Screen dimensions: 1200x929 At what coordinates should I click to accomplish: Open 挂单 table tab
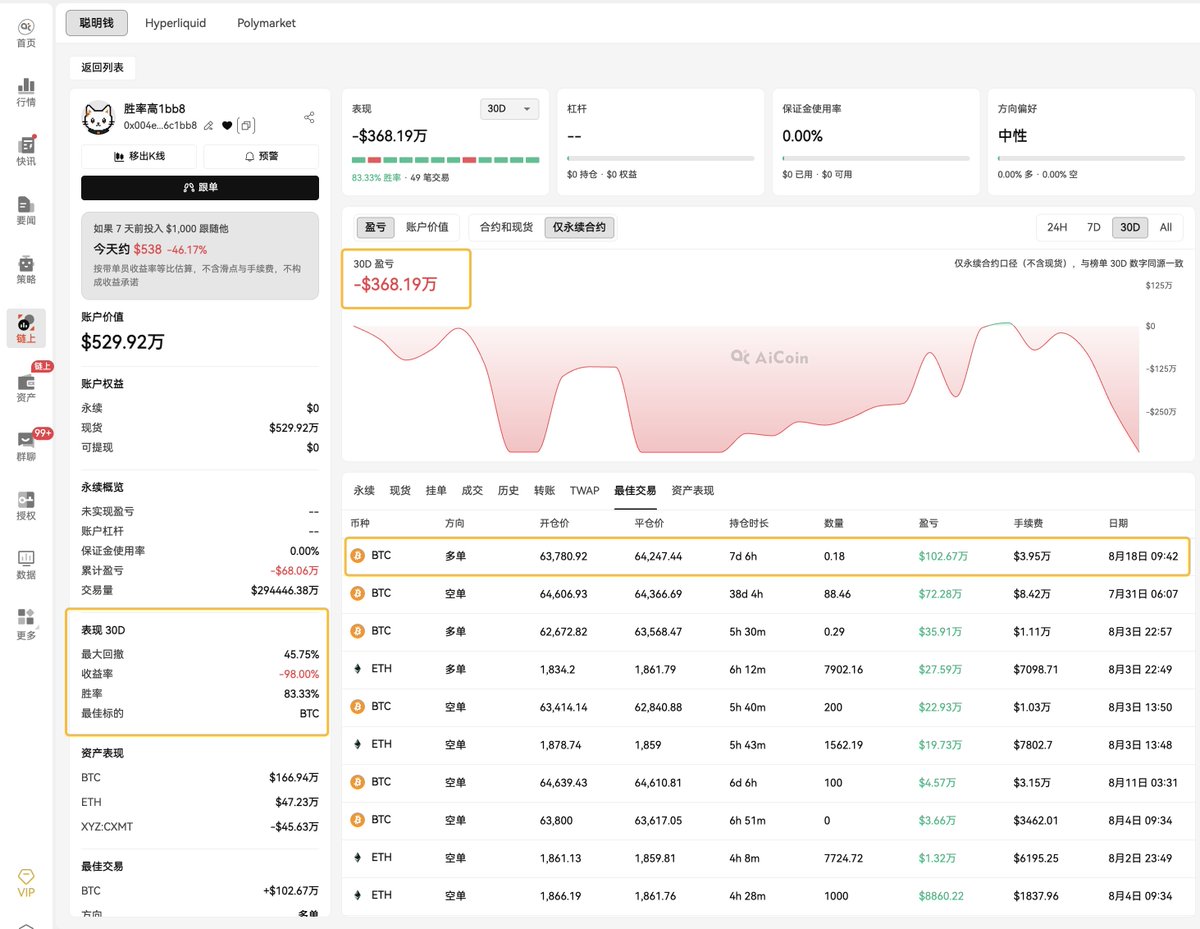[x=436, y=491]
